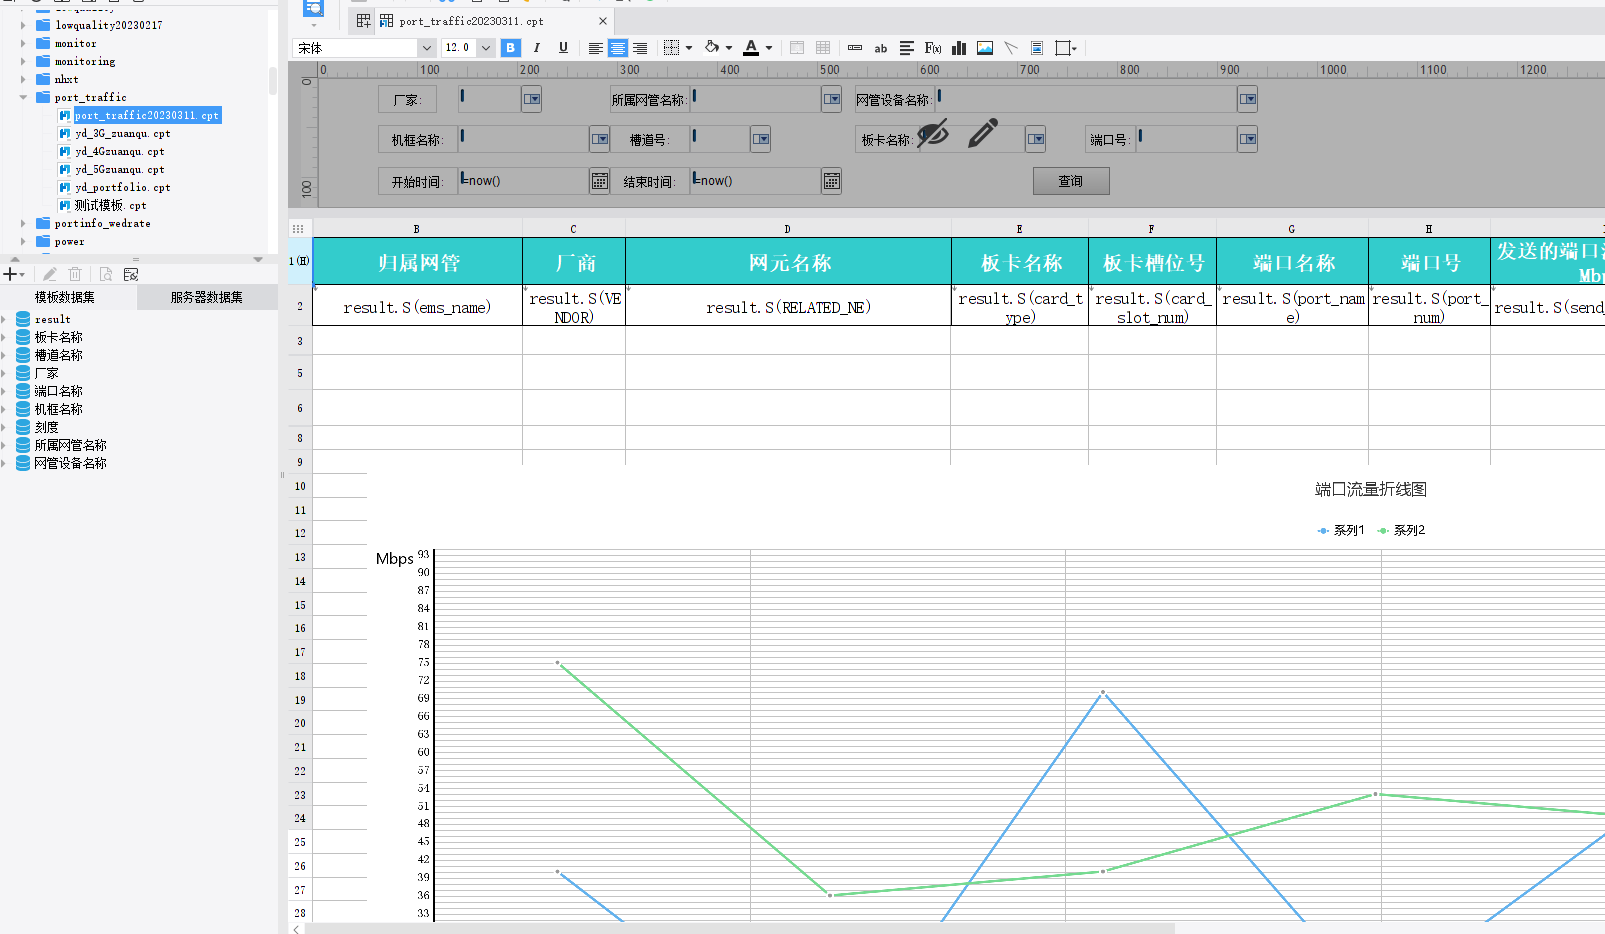Click the unmerge cells icon
Screen dimensions: 1605x934
pyautogui.click(x=823, y=48)
